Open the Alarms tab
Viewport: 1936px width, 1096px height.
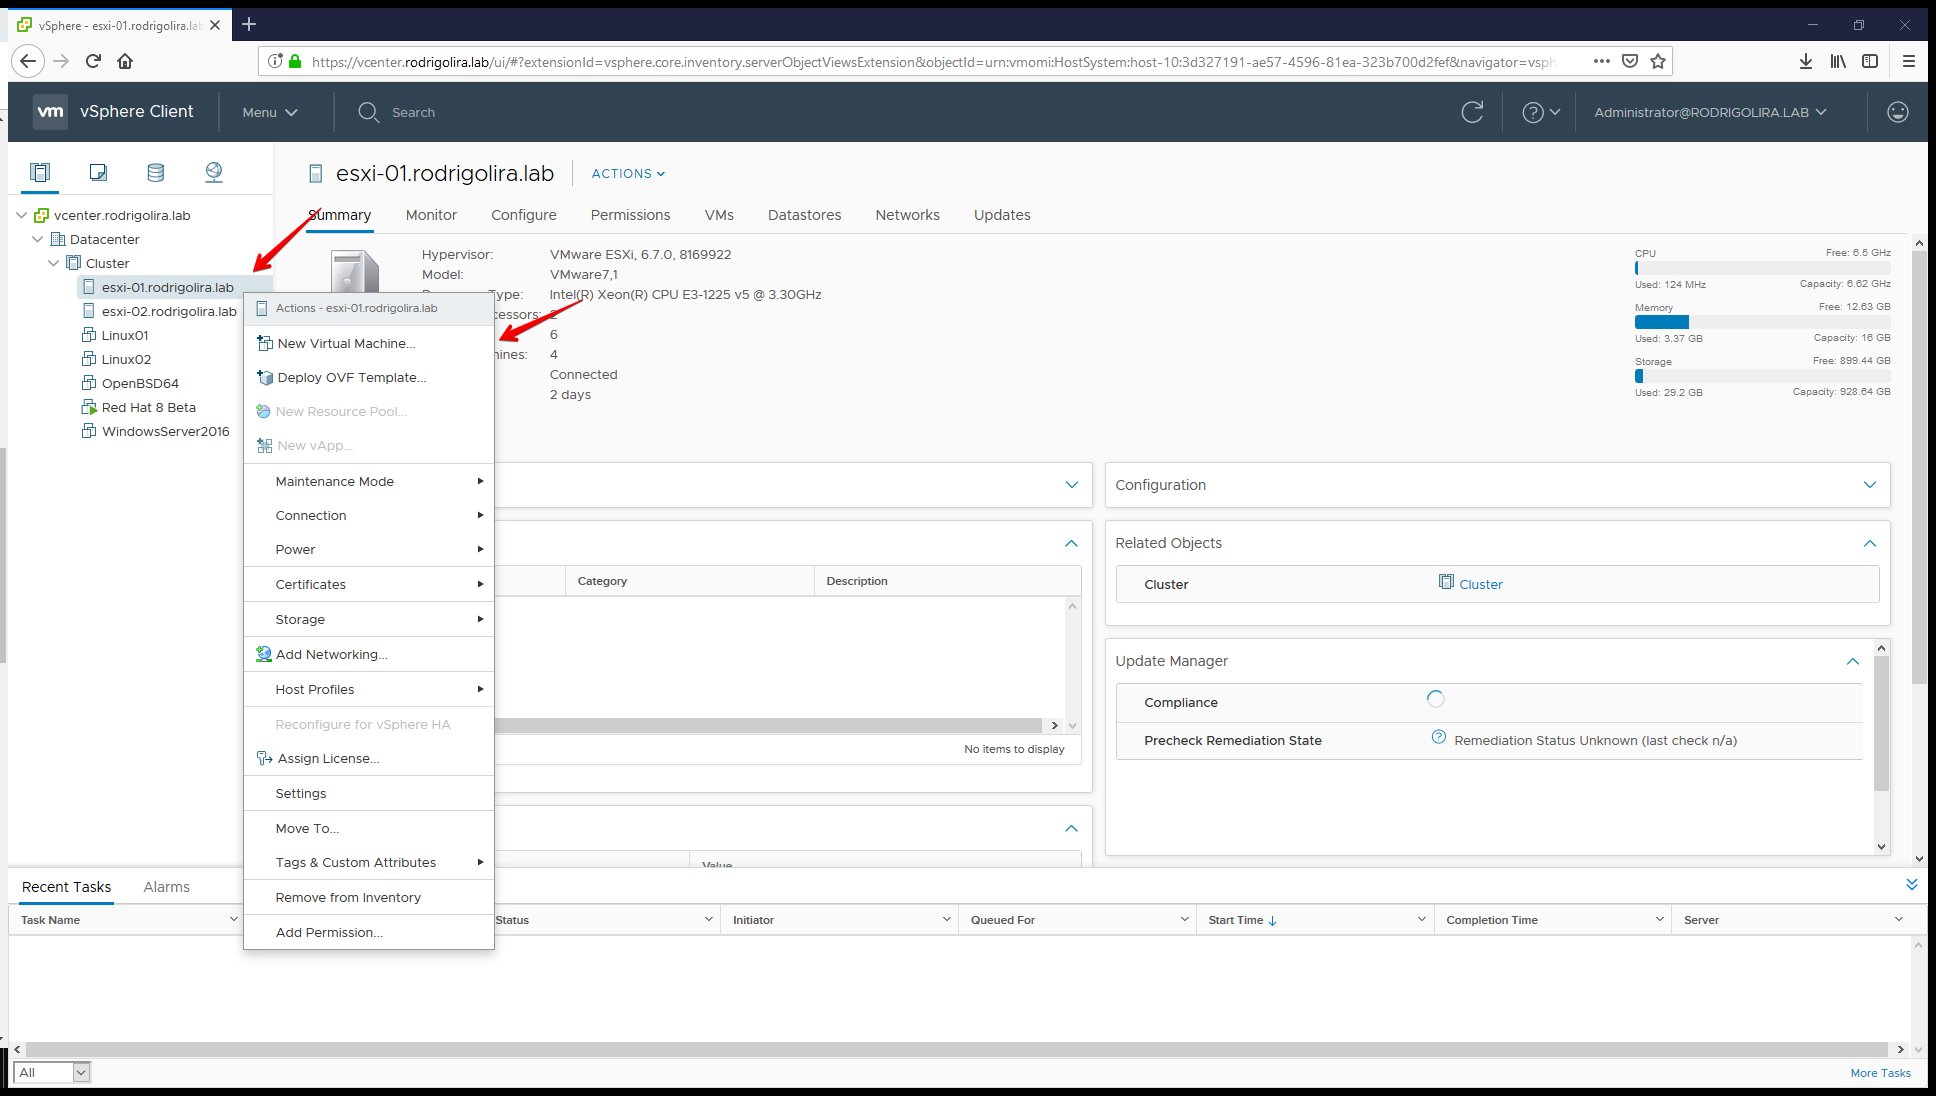(166, 887)
